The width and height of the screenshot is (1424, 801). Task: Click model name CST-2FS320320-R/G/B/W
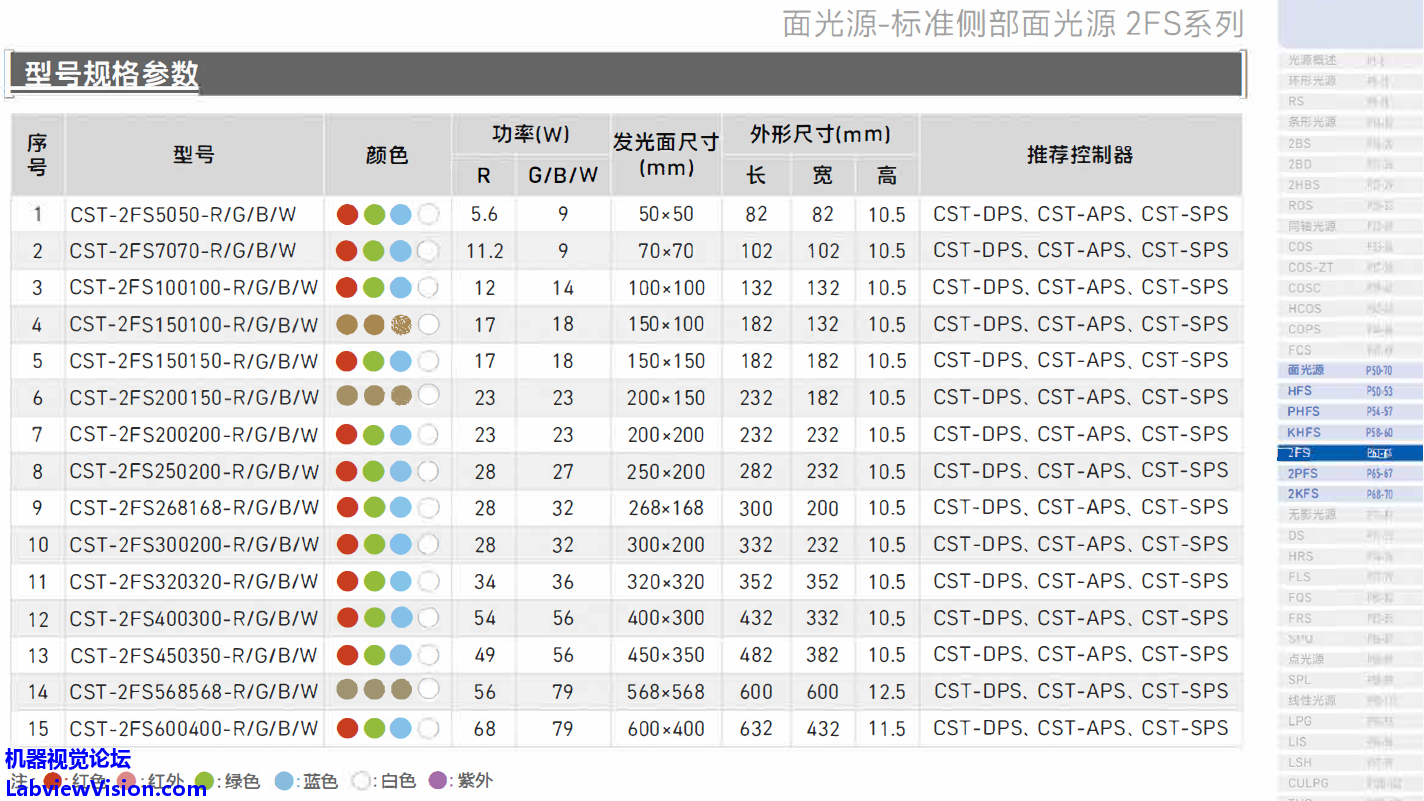pyautogui.click(x=194, y=582)
